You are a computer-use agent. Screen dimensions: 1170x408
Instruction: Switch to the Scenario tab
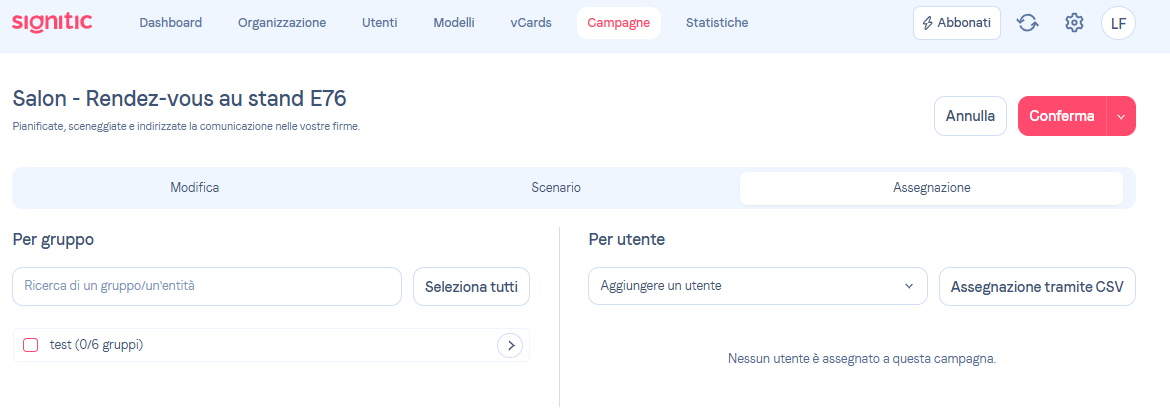(x=556, y=188)
